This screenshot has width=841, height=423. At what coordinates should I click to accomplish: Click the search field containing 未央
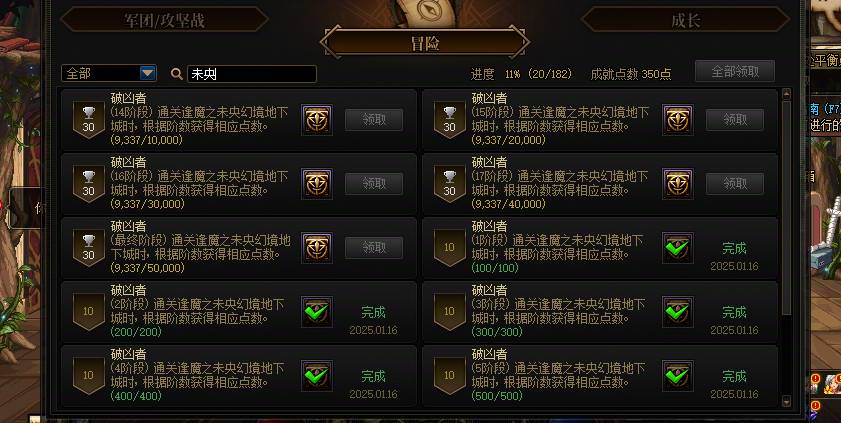[252, 74]
